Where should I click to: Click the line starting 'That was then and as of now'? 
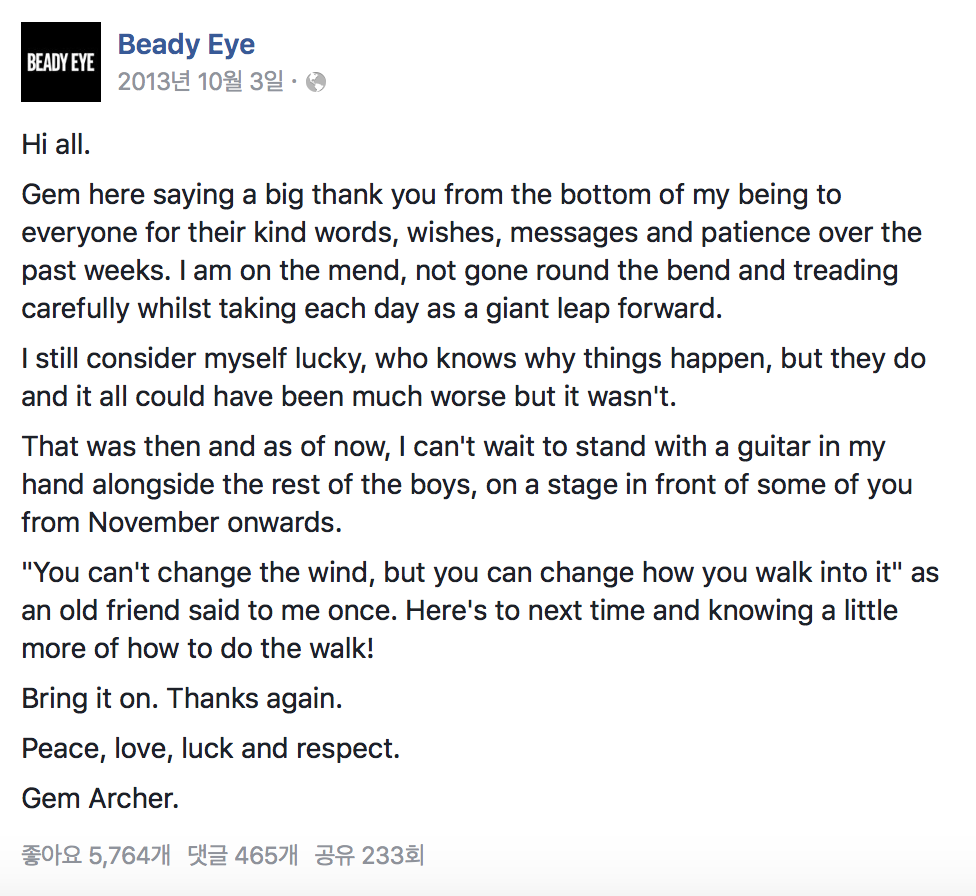pos(453,446)
